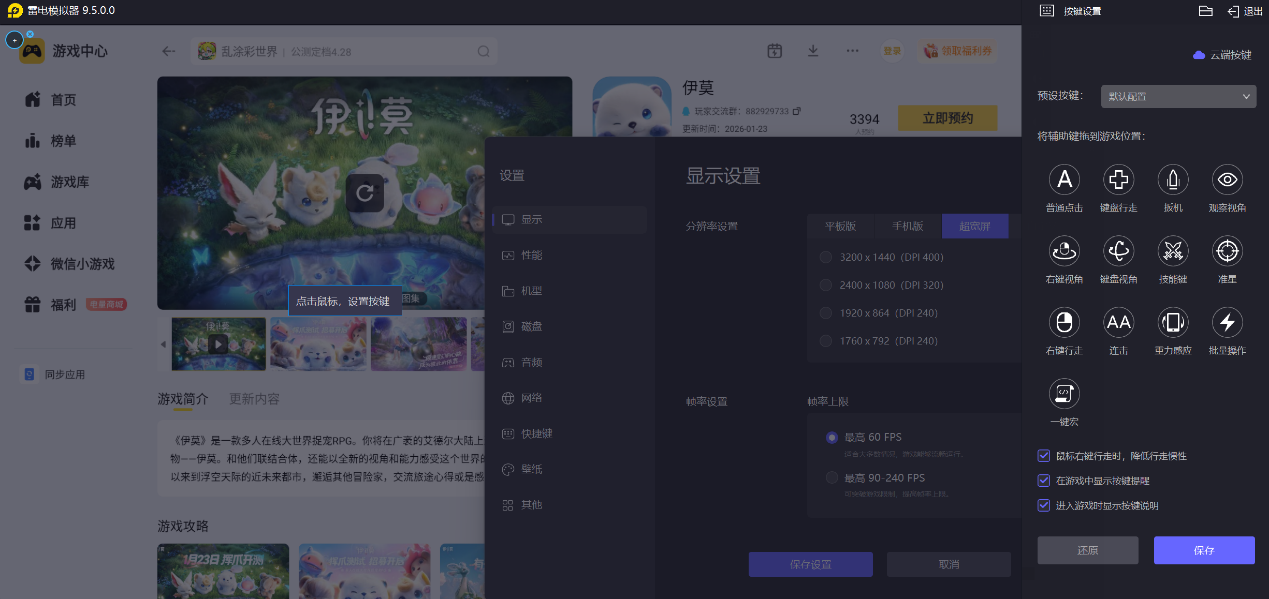Open 壁纸 wallpaper settings
Image resolution: width=1269 pixels, height=599 pixels.
[x=569, y=469]
